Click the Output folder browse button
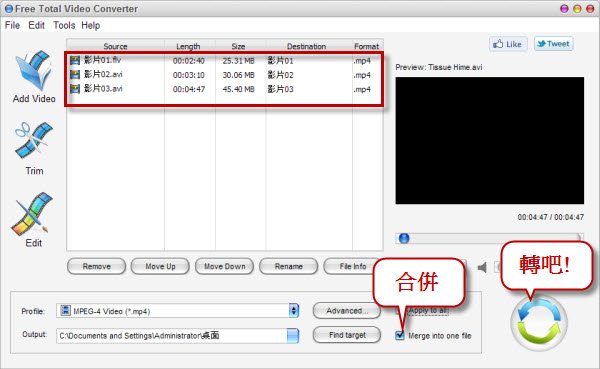 [x=293, y=336]
